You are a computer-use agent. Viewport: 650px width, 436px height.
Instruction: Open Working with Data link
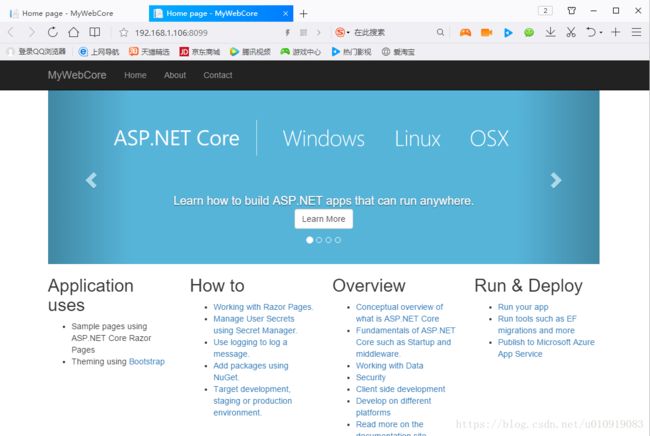tap(389, 366)
